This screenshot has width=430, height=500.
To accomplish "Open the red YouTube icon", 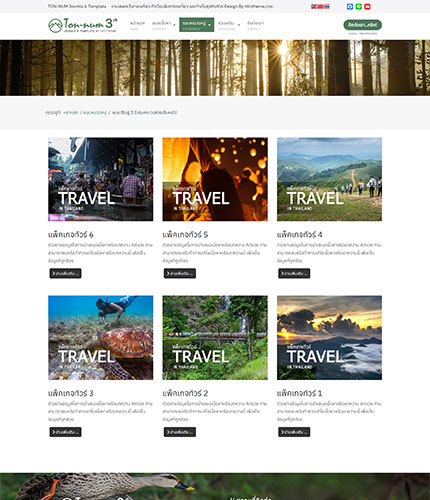I will (367, 7).
